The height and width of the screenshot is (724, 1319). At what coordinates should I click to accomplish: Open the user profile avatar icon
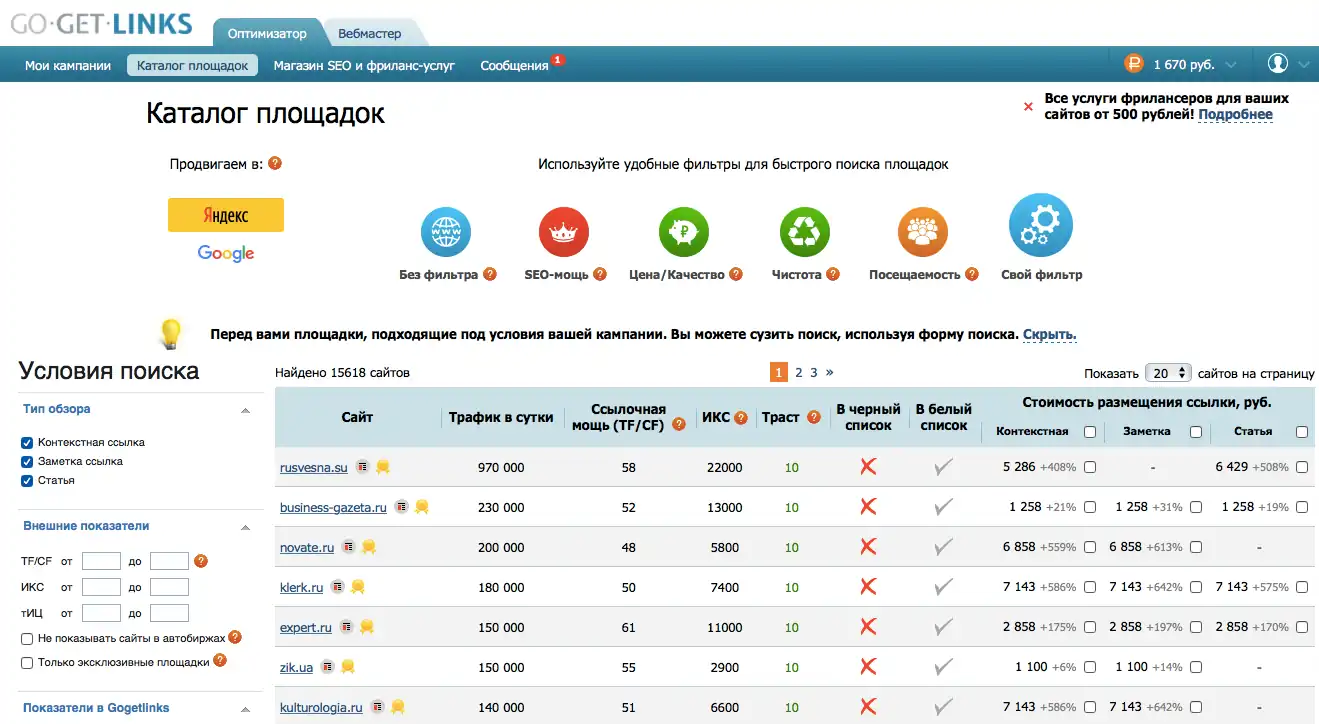pyautogui.click(x=1278, y=63)
